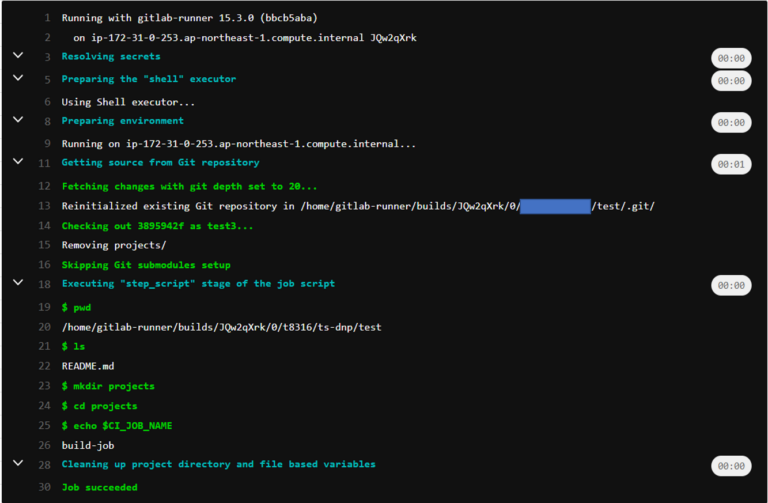Image resolution: width=768 pixels, height=503 pixels.
Task: Click line number 1 link
Action: (46, 18)
